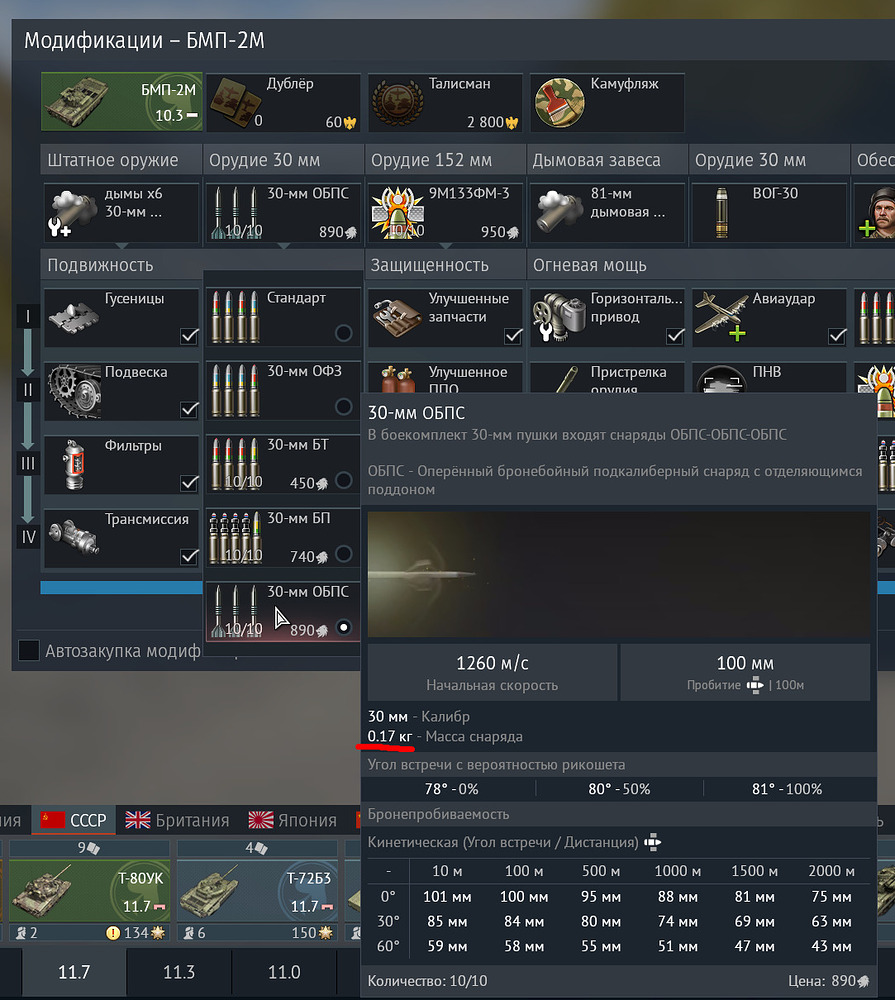Expand the дымы x6 standard weapon slot
The width and height of the screenshot is (895, 1000).
click(121, 212)
